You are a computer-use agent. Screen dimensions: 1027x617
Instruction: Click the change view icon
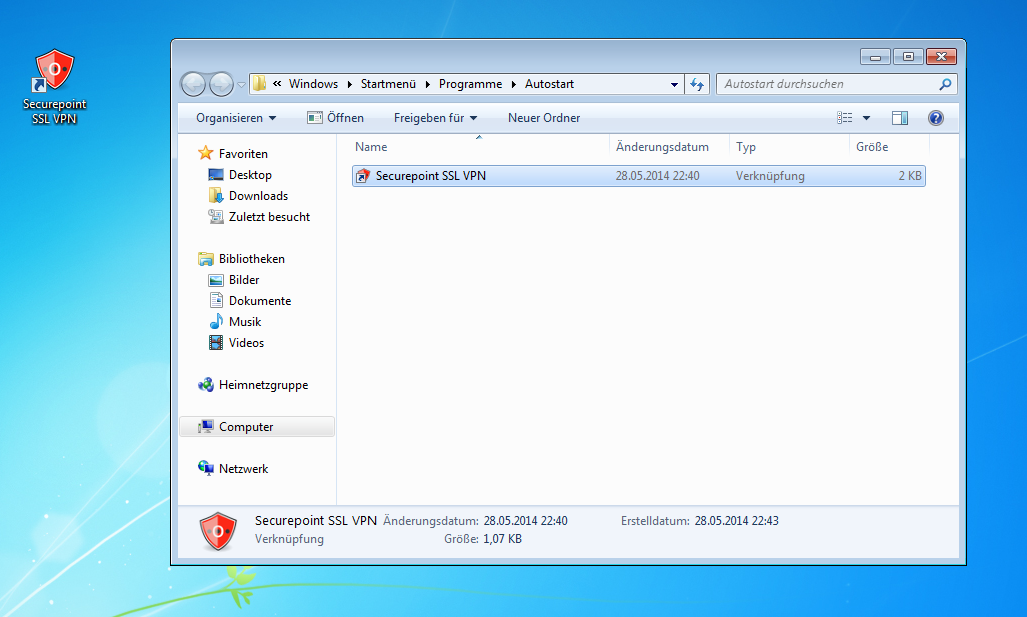[845, 118]
